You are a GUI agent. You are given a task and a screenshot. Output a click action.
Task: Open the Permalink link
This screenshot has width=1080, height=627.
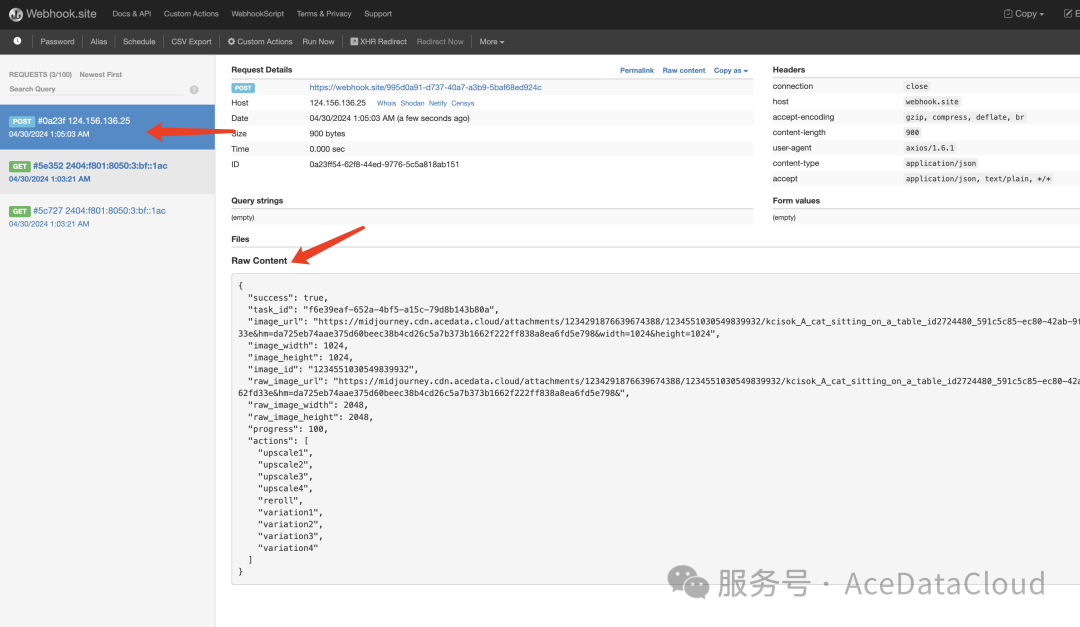636,71
